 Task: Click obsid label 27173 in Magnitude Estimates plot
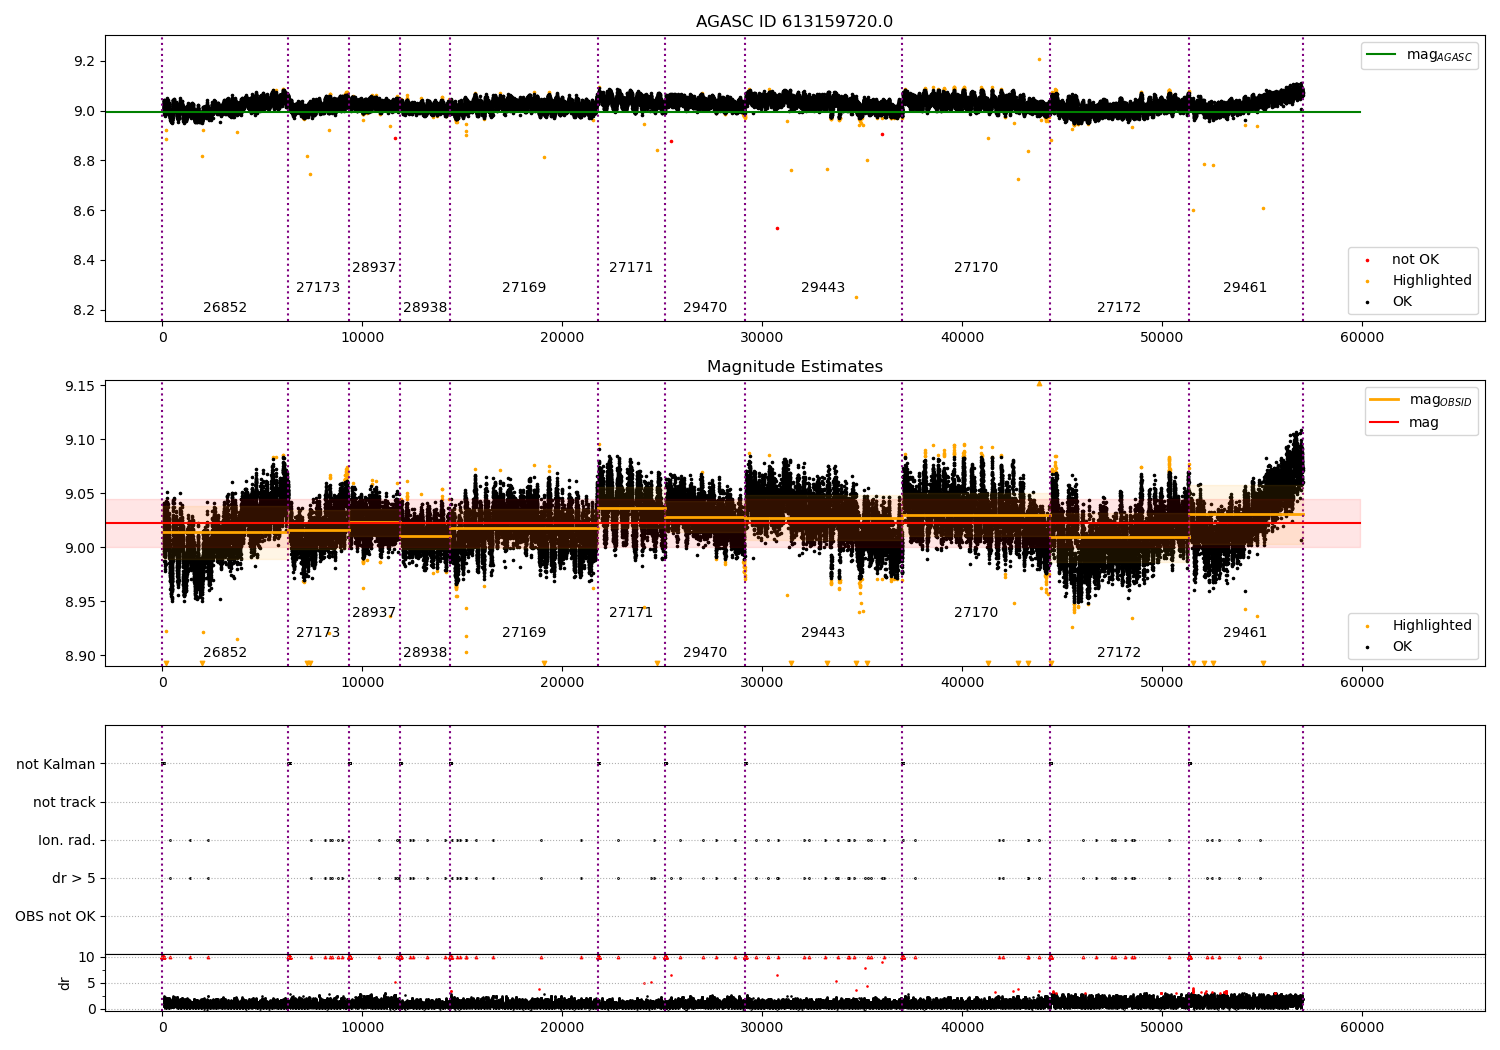318,633
